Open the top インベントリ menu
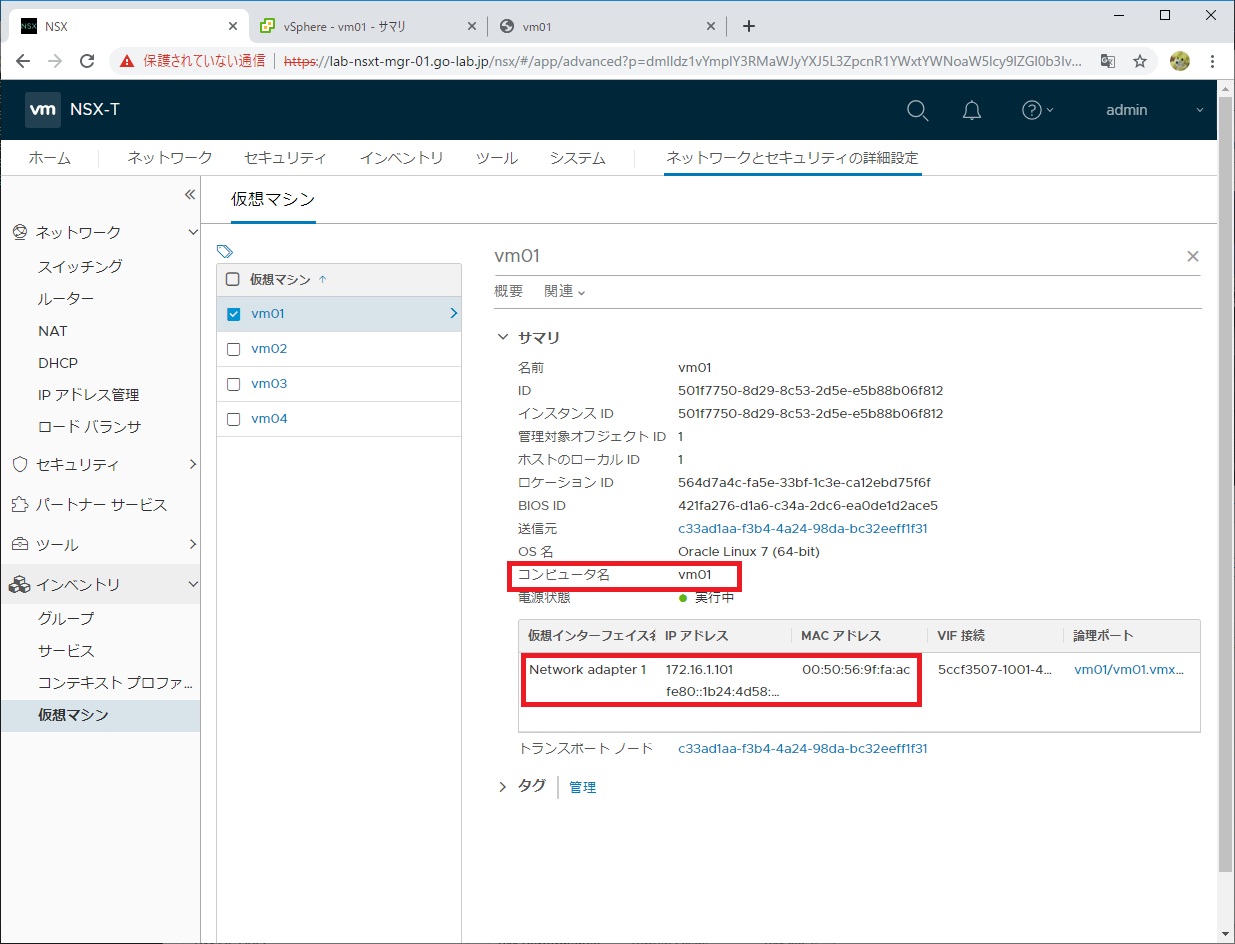 401,158
